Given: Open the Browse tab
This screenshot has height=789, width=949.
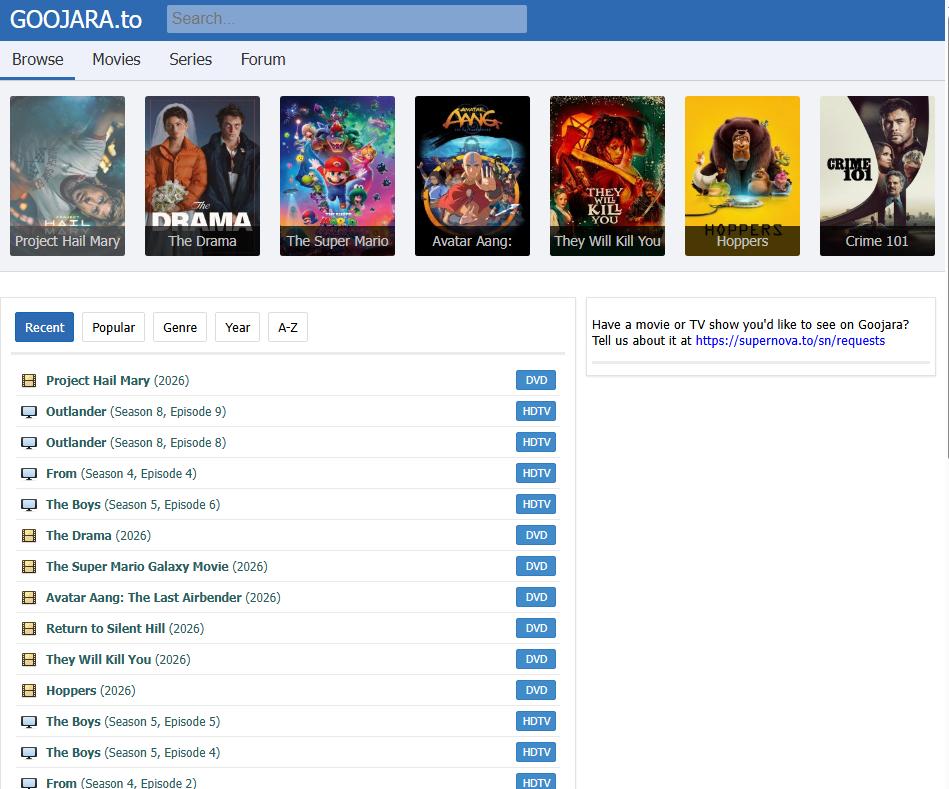Looking at the screenshot, I should [38, 59].
